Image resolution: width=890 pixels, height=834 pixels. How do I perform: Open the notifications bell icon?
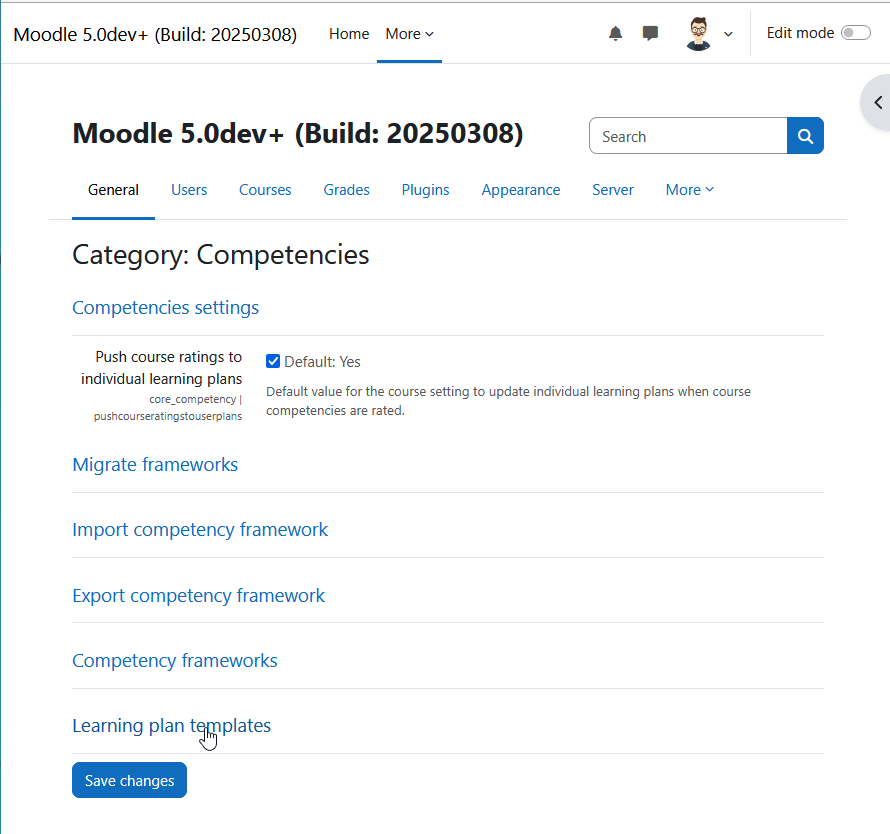tap(615, 33)
